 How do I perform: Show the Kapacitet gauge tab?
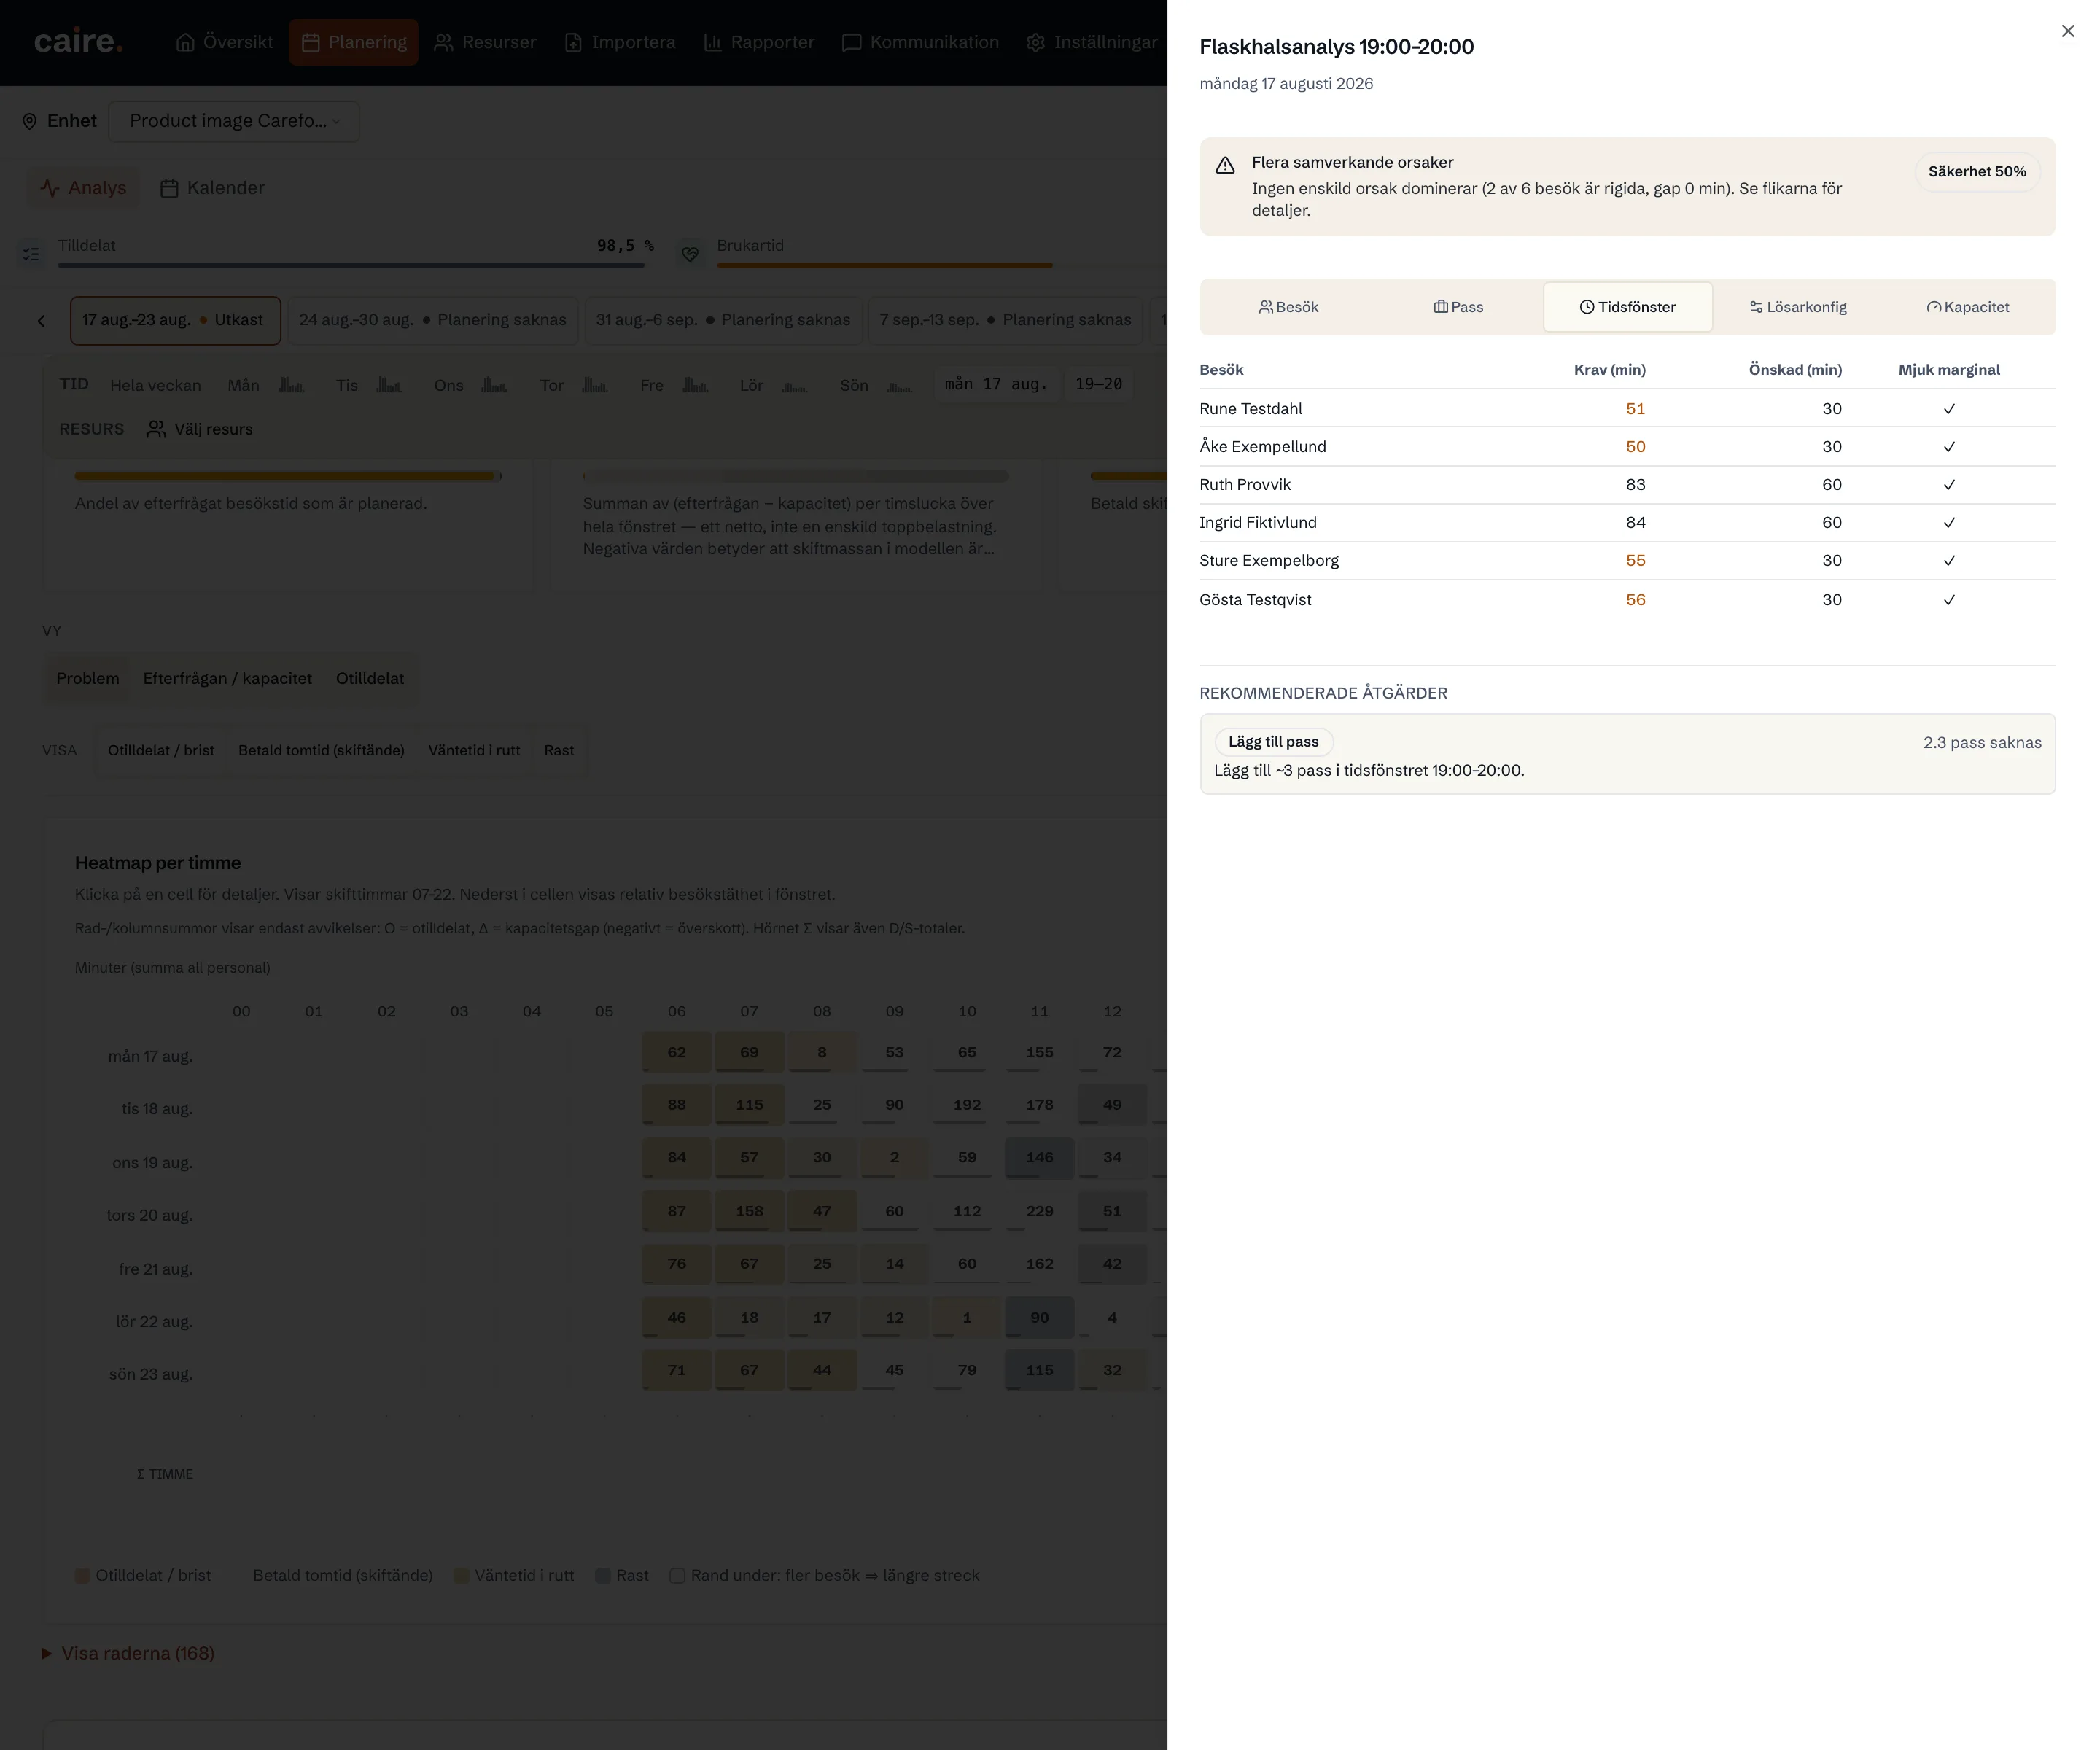point(1967,307)
